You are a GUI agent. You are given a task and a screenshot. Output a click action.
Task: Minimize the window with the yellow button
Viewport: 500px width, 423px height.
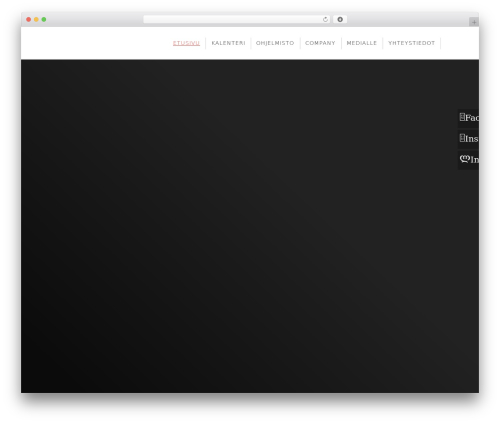(36, 19)
